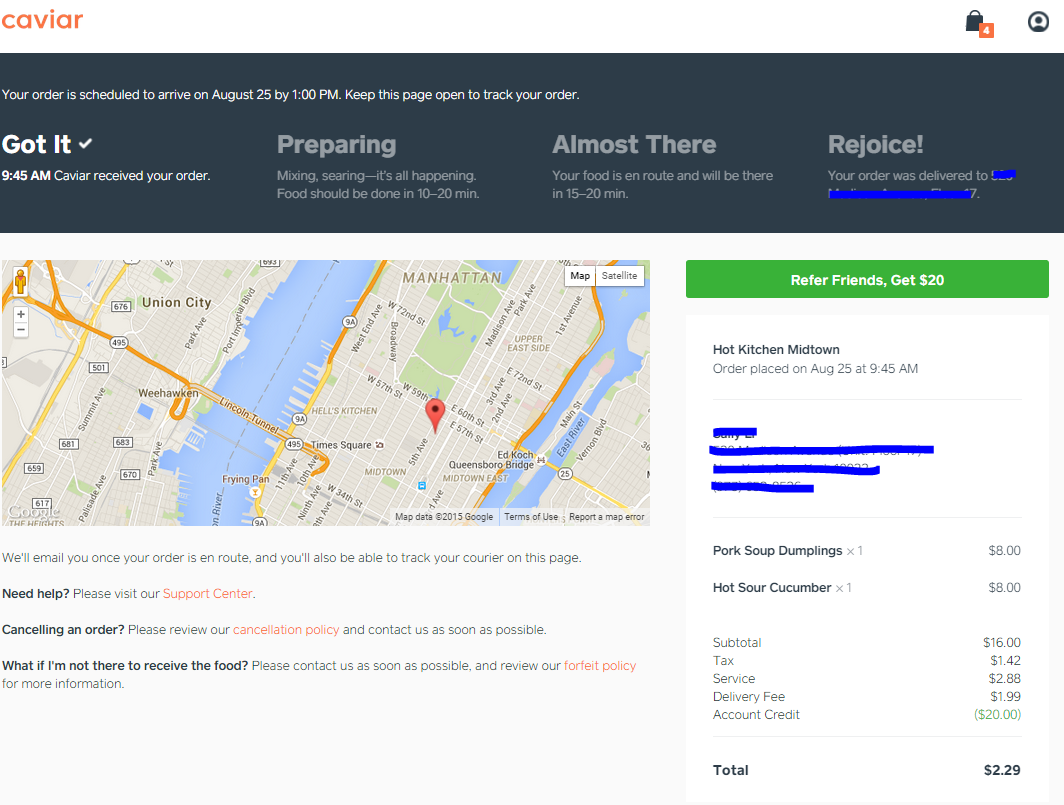
Task: Click Hot Sour Cucumber item row
Action: click(867, 587)
